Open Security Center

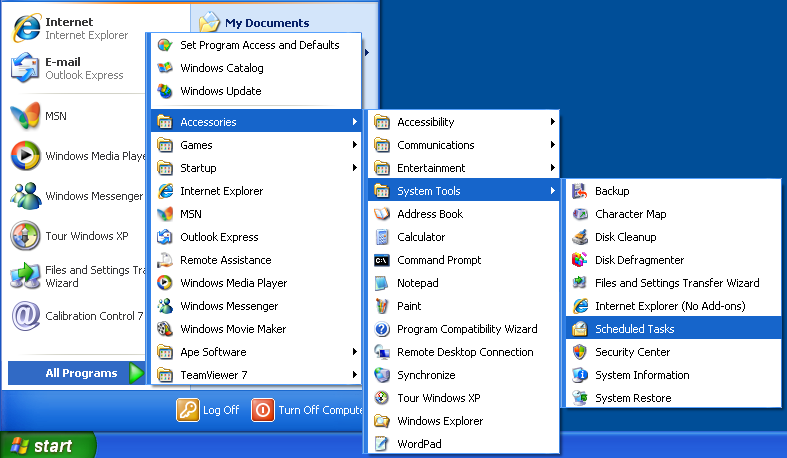[x=674, y=352]
